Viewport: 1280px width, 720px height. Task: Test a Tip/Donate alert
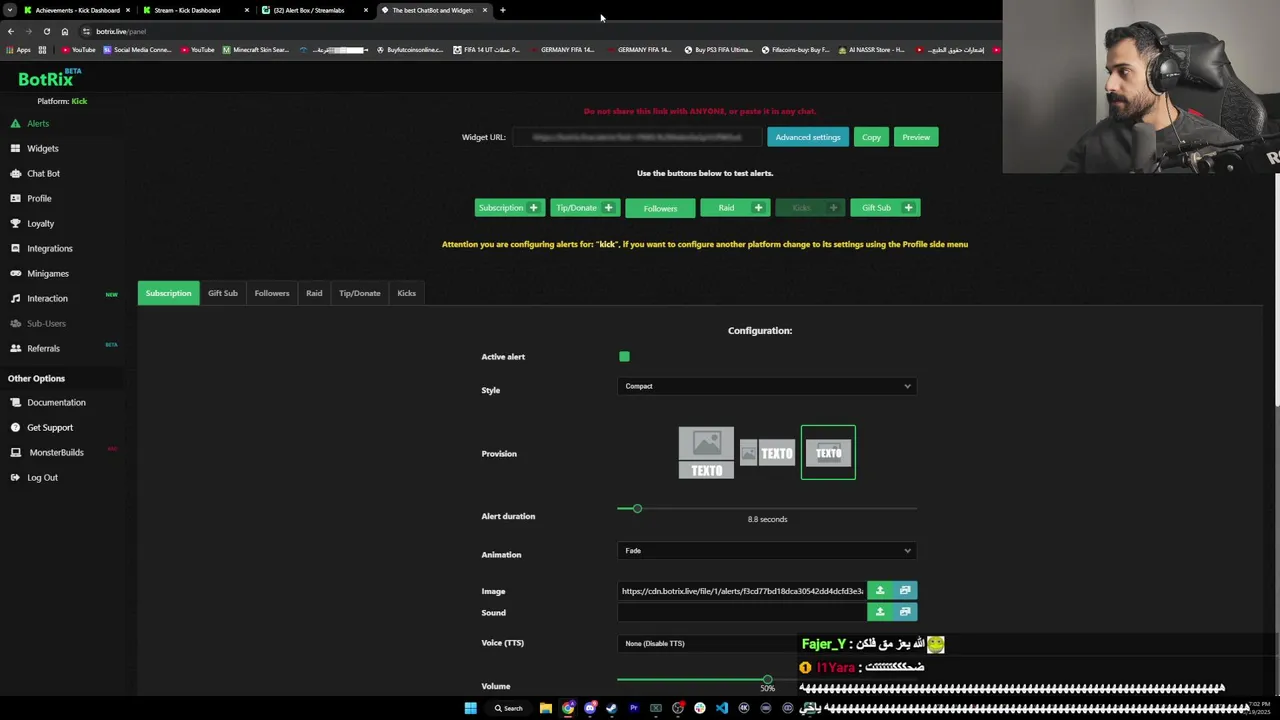pyautogui.click(x=585, y=207)
